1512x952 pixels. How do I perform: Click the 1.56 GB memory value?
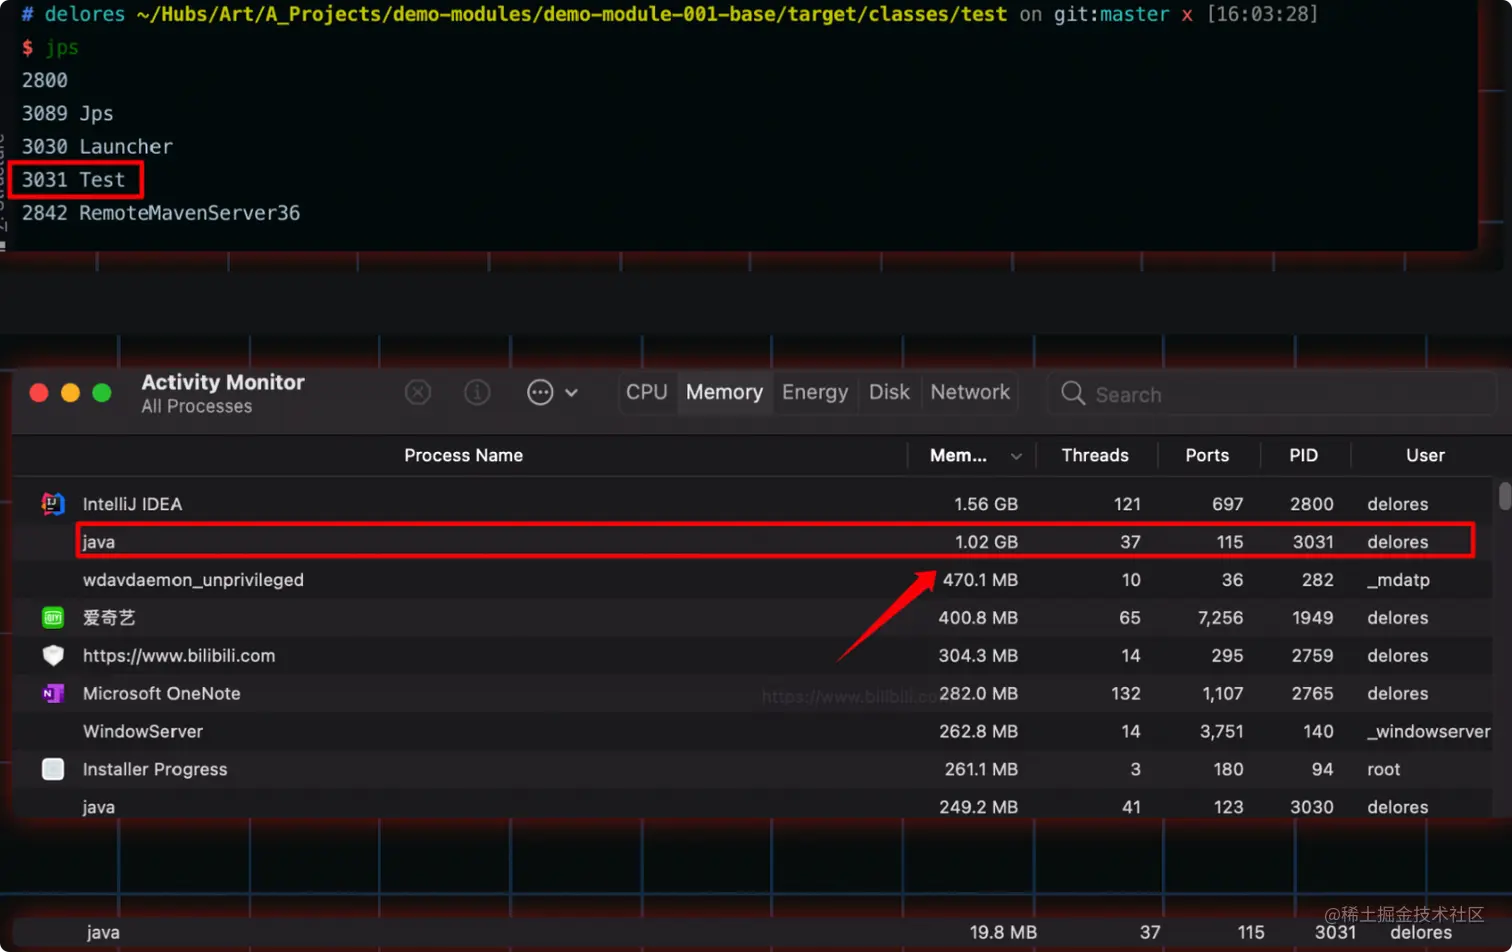pyautogui.click(x=986, y=504)
